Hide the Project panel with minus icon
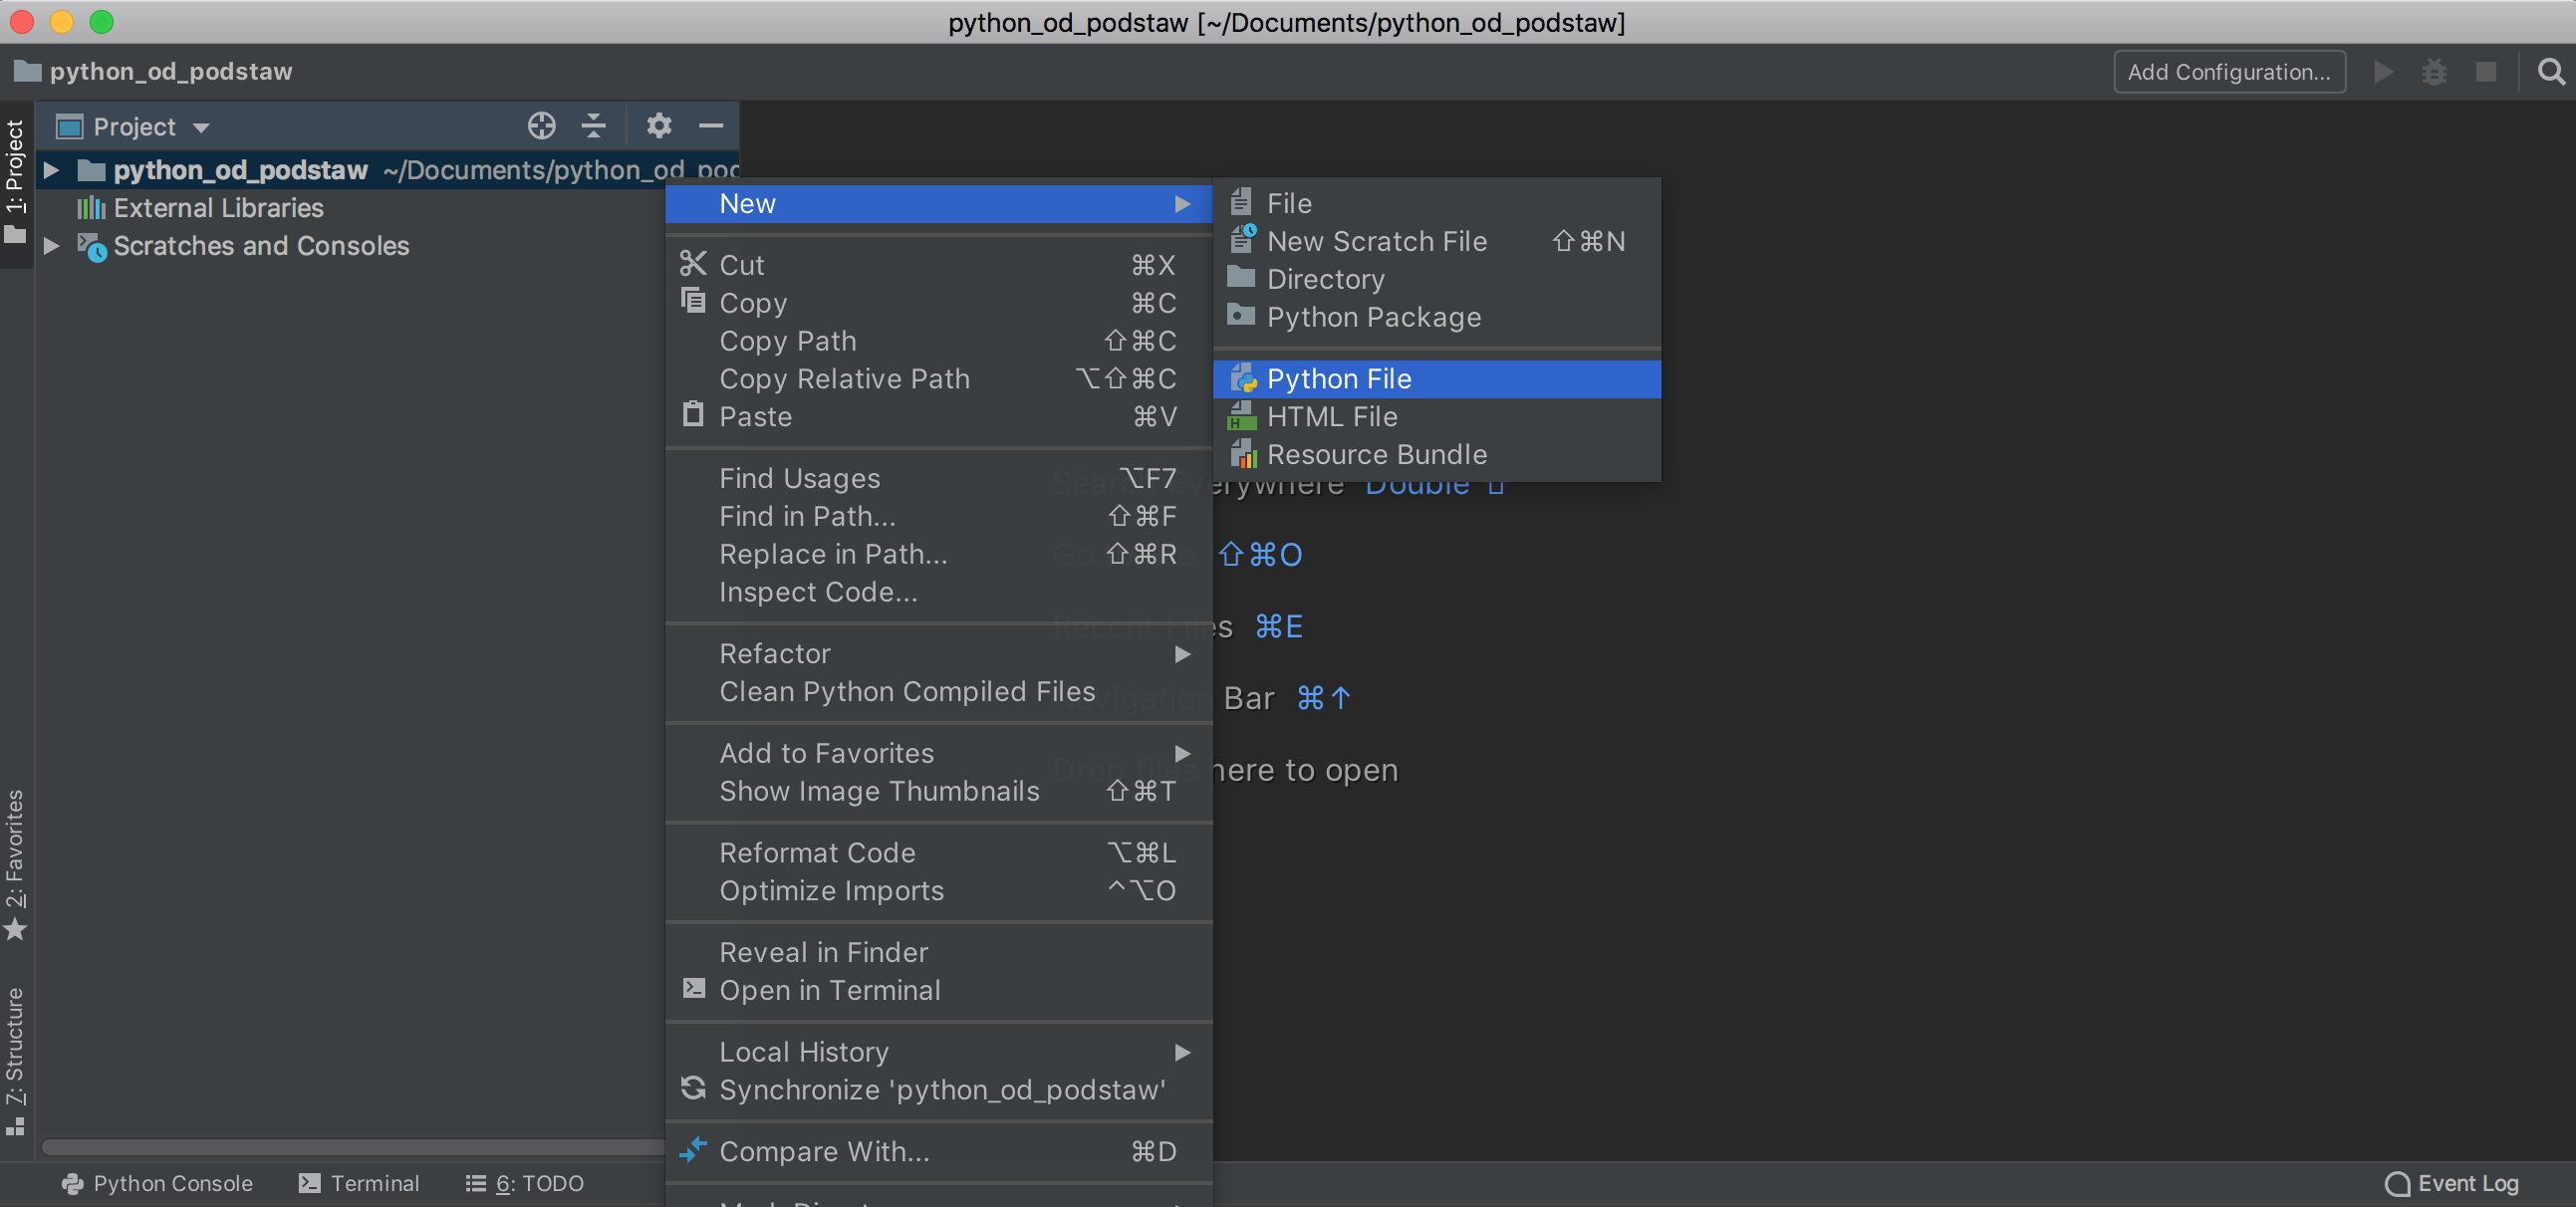 [x=711, y=126]
